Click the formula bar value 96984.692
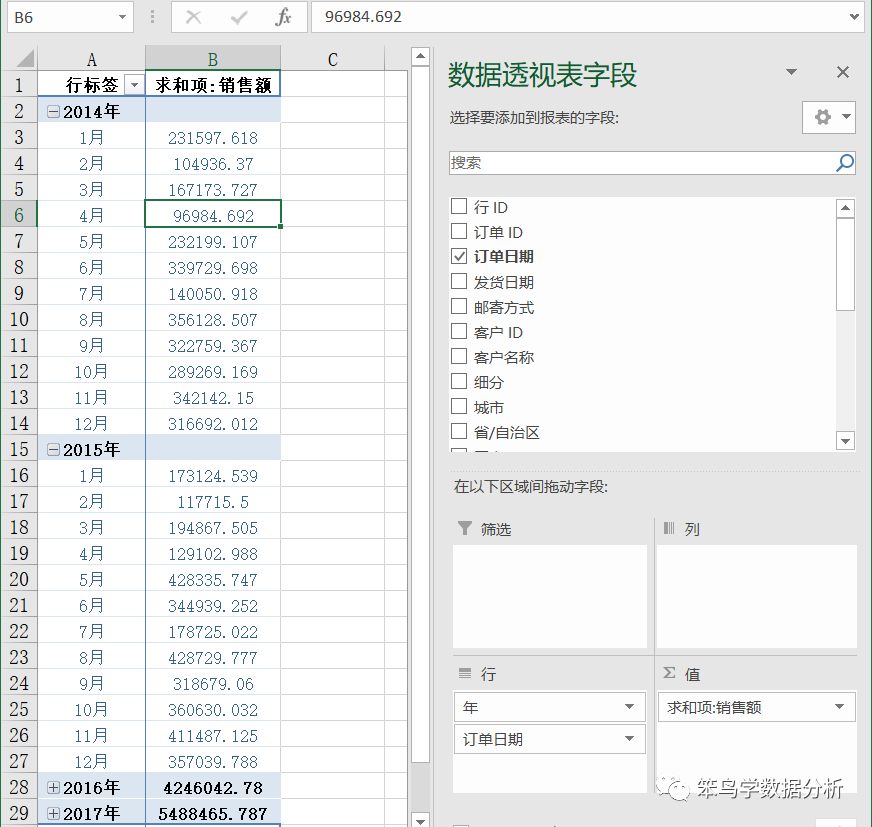Image resolution: width=872 pixels, height=827 pixels. [x=363, y=17]
